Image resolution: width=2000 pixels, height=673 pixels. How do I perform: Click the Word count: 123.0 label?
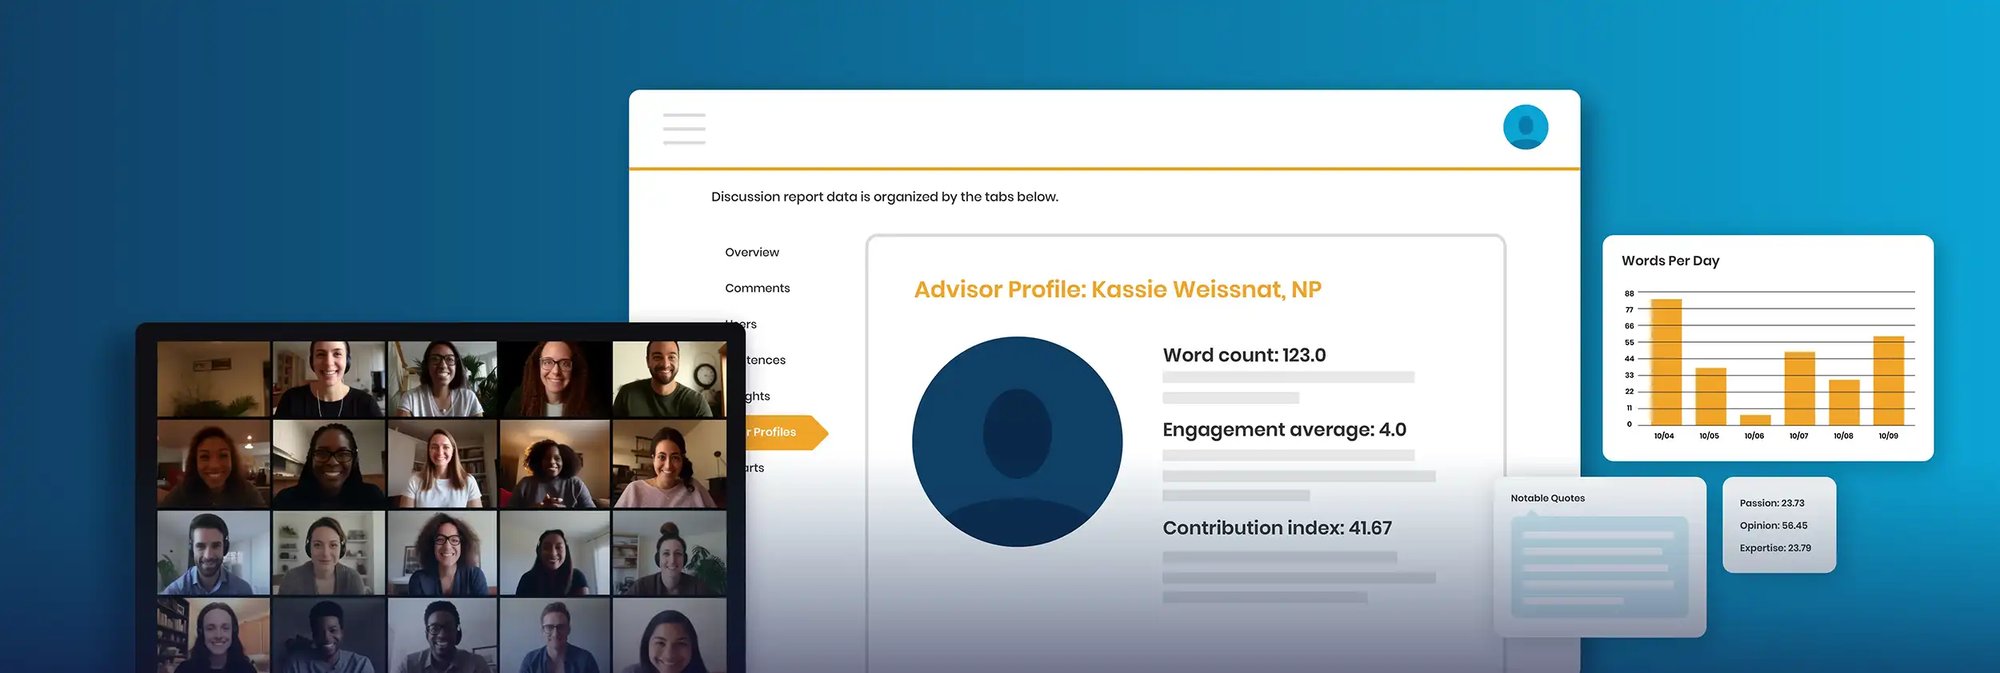[x=1244, y=355]
